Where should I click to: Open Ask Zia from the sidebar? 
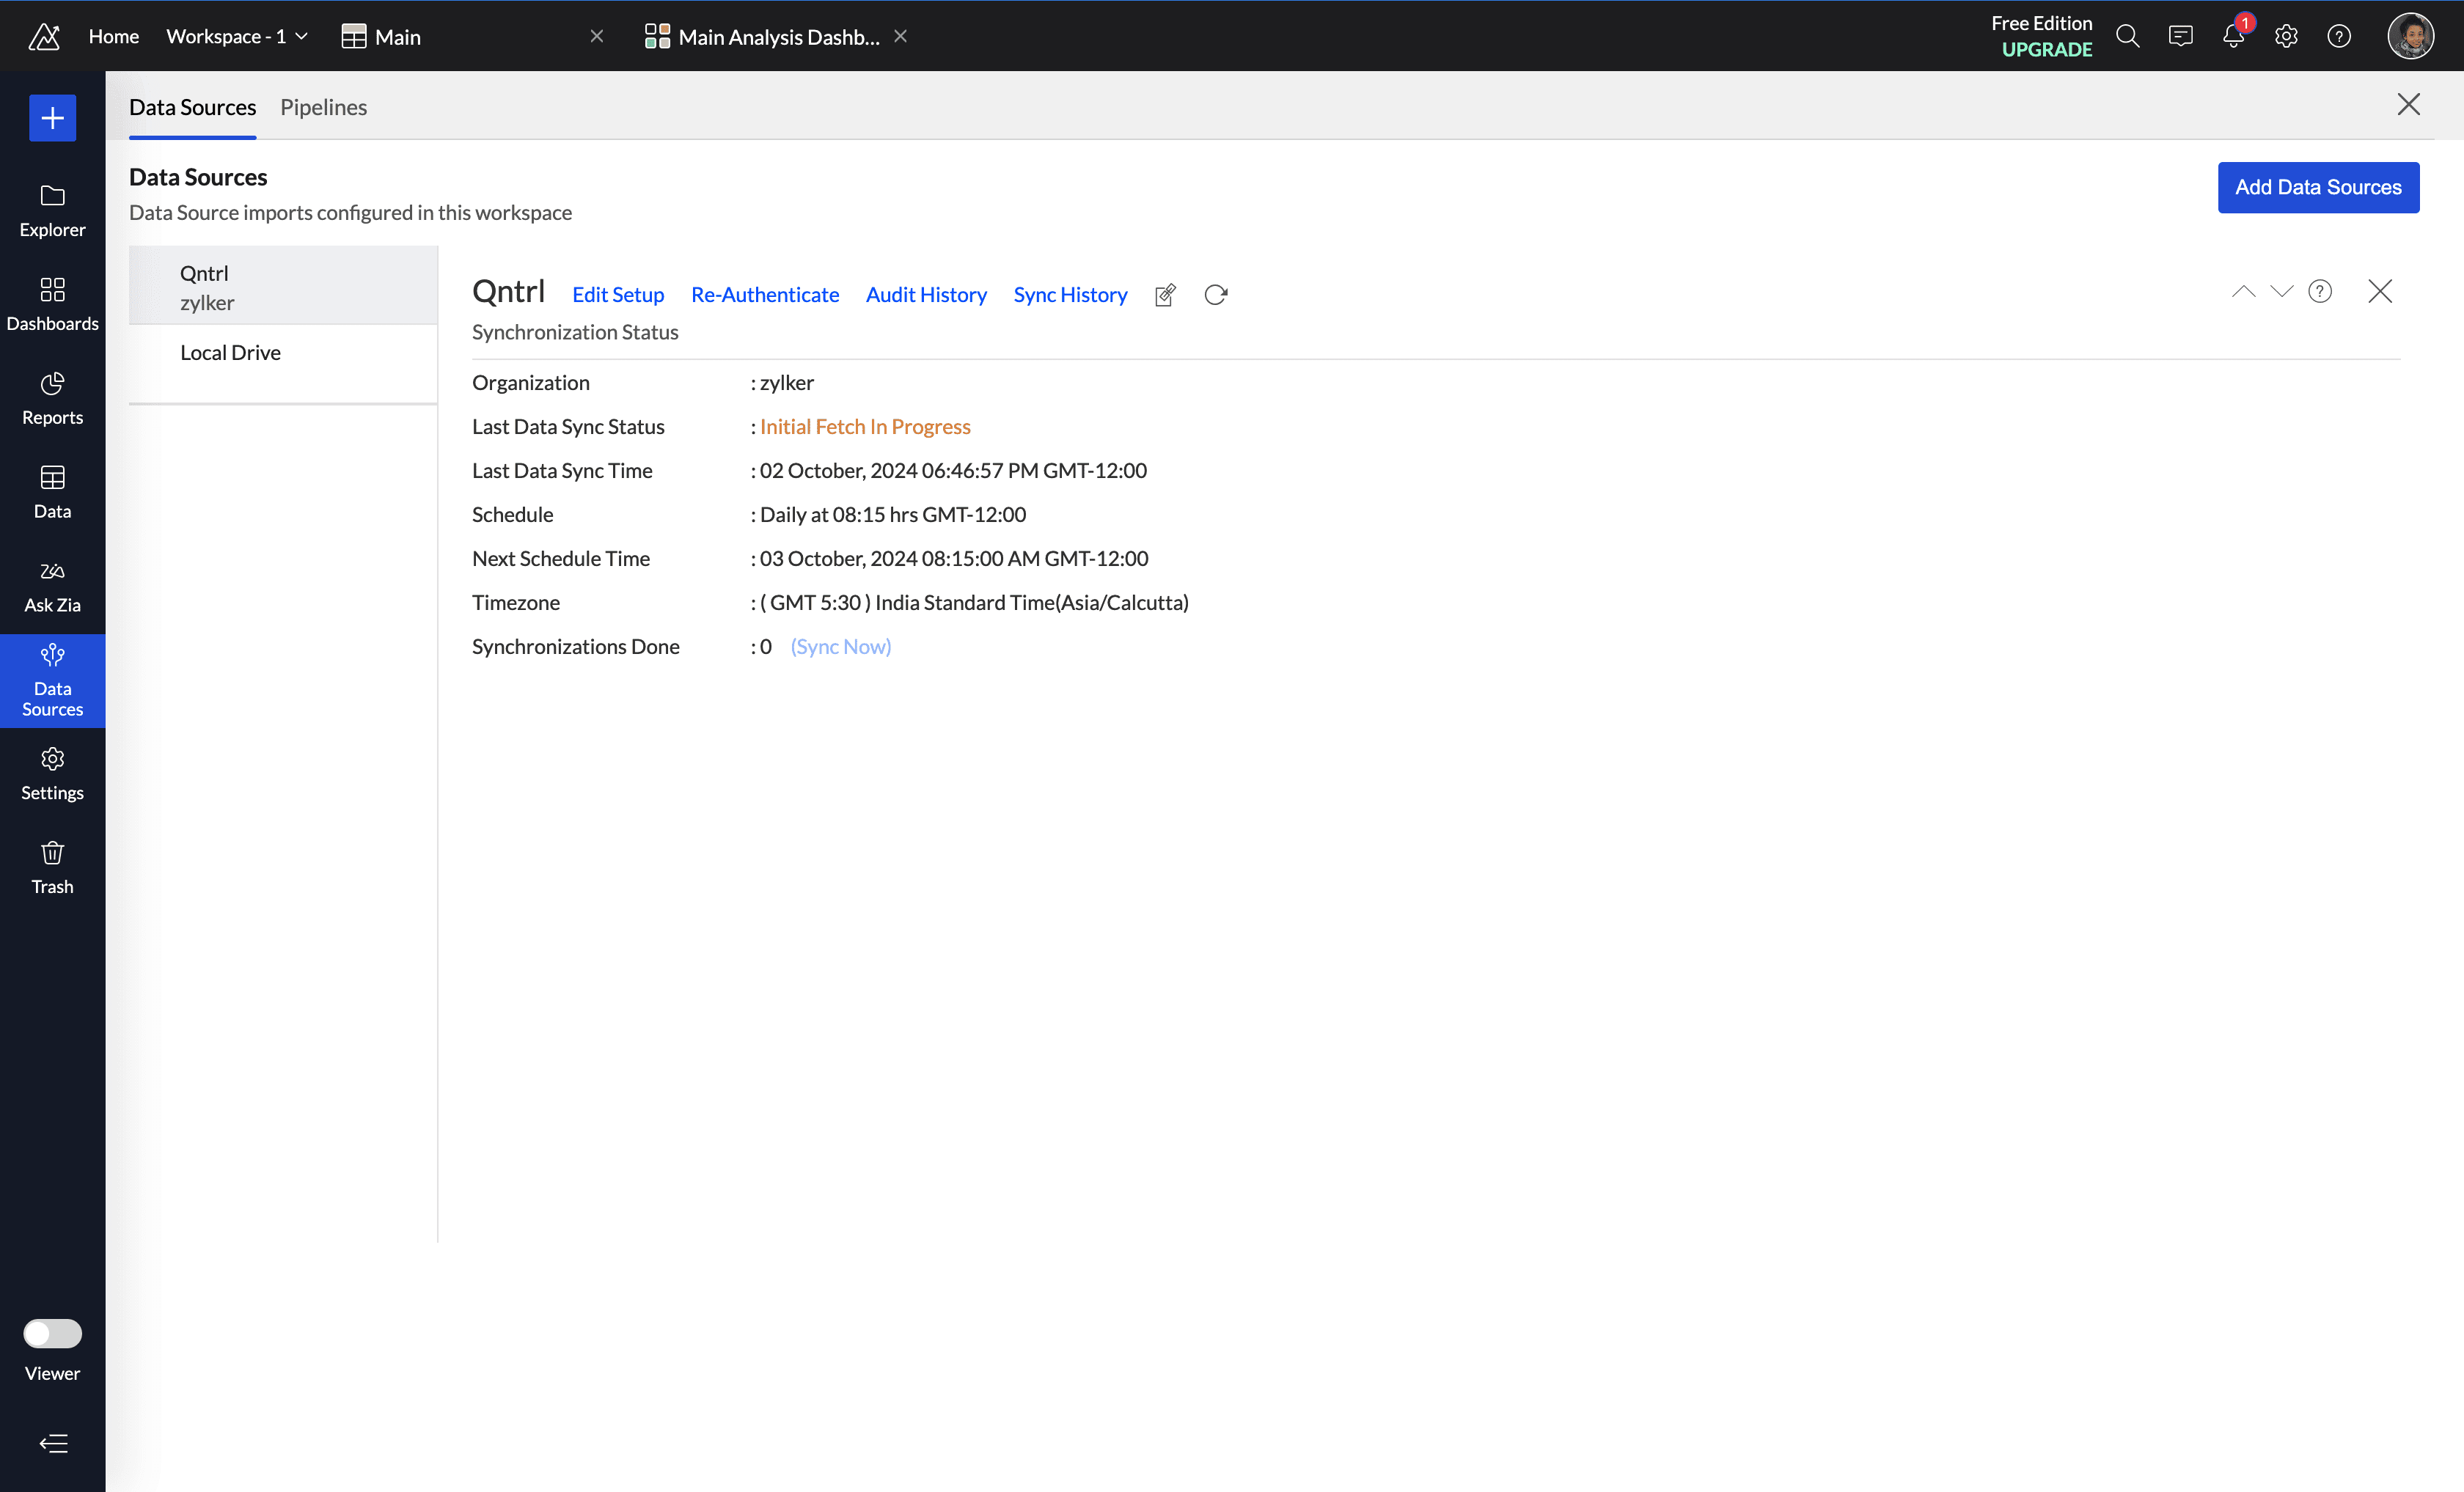(52, 586)
